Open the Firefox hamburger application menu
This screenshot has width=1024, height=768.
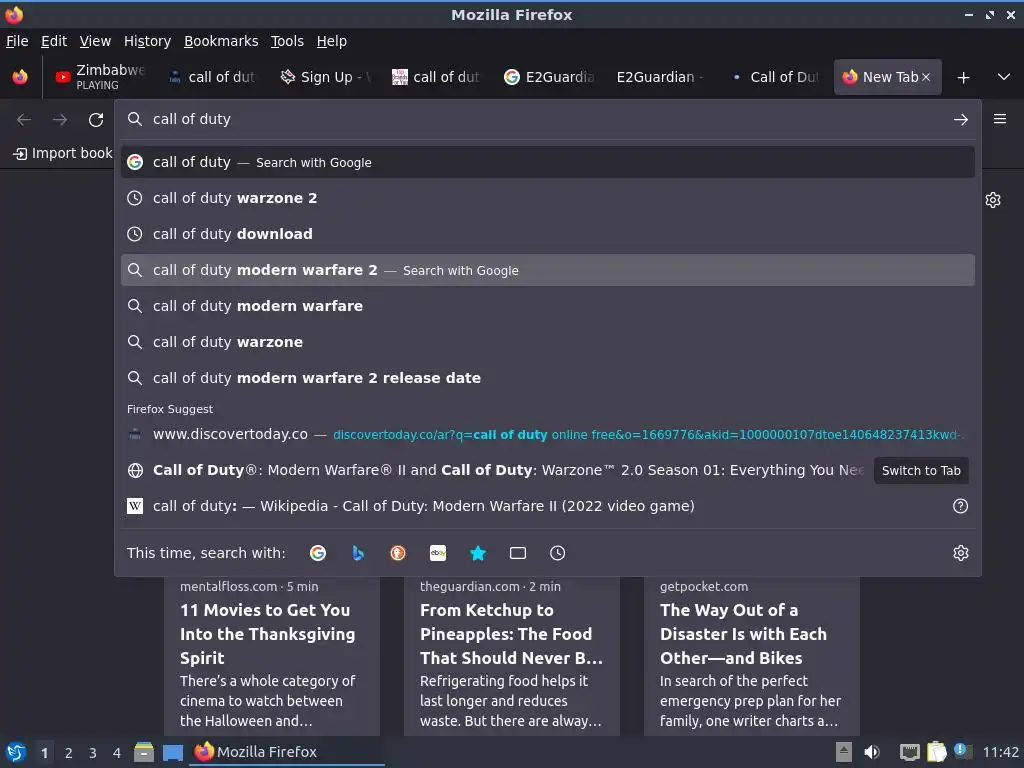[1000, 119]
